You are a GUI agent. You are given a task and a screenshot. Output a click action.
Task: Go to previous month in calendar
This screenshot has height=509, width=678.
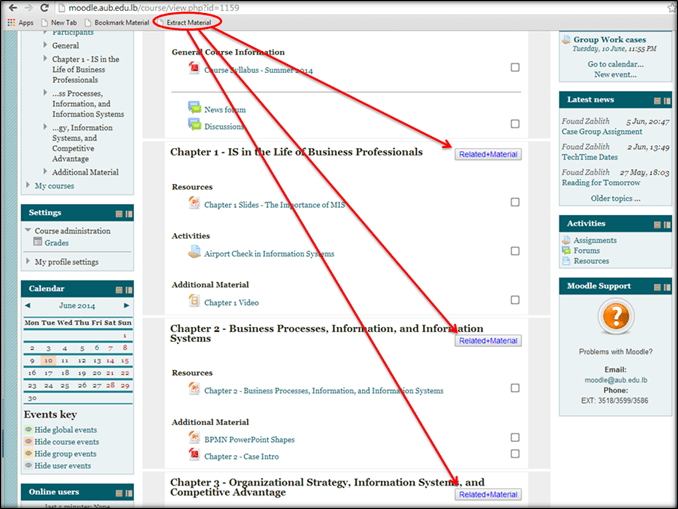[x=28, y=305]
